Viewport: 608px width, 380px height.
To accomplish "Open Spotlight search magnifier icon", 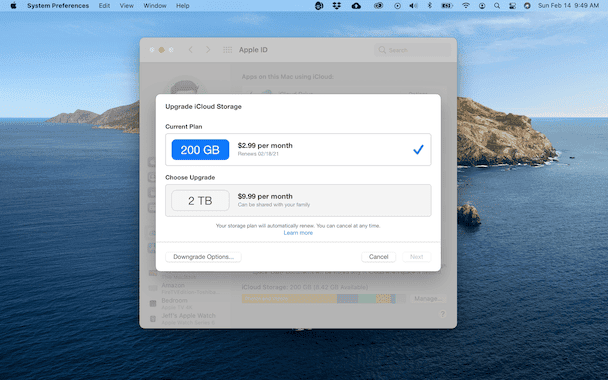I will coord(497,5).
